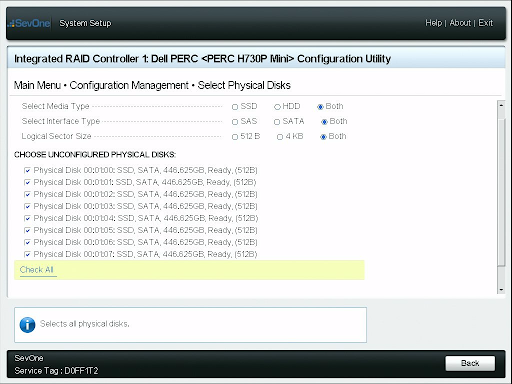Image resolution: width=512 pixels, height=384 pixels.
Task: Open the About link
Action: 460,23
